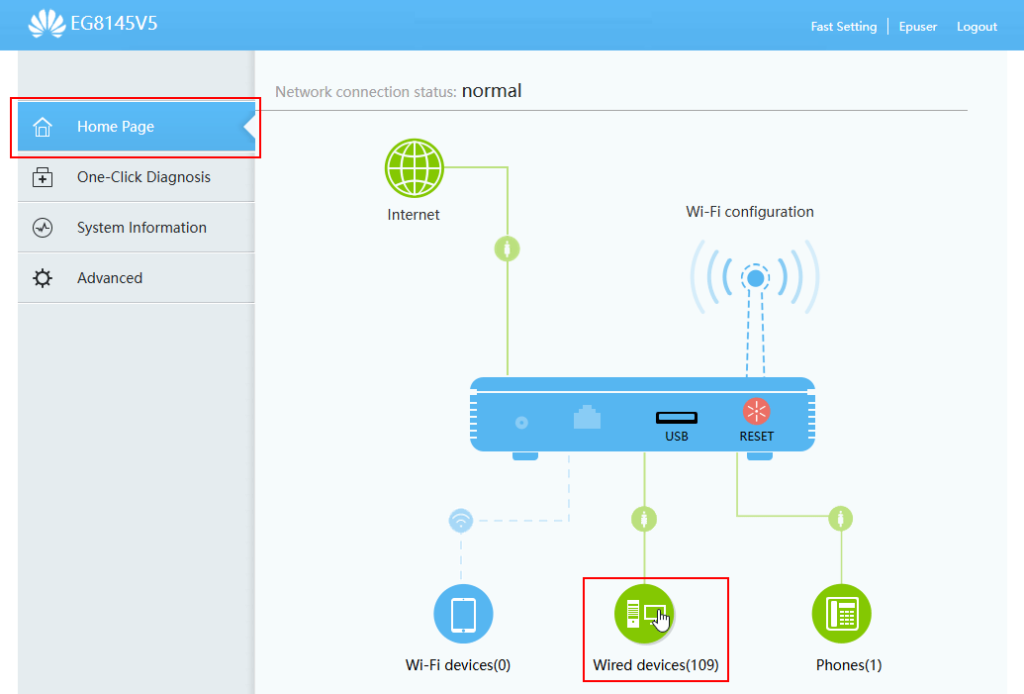The width and height of the screenshot is (1024, 694).
Task: Click the green Internet globe icon
Action: click(414, 168)
